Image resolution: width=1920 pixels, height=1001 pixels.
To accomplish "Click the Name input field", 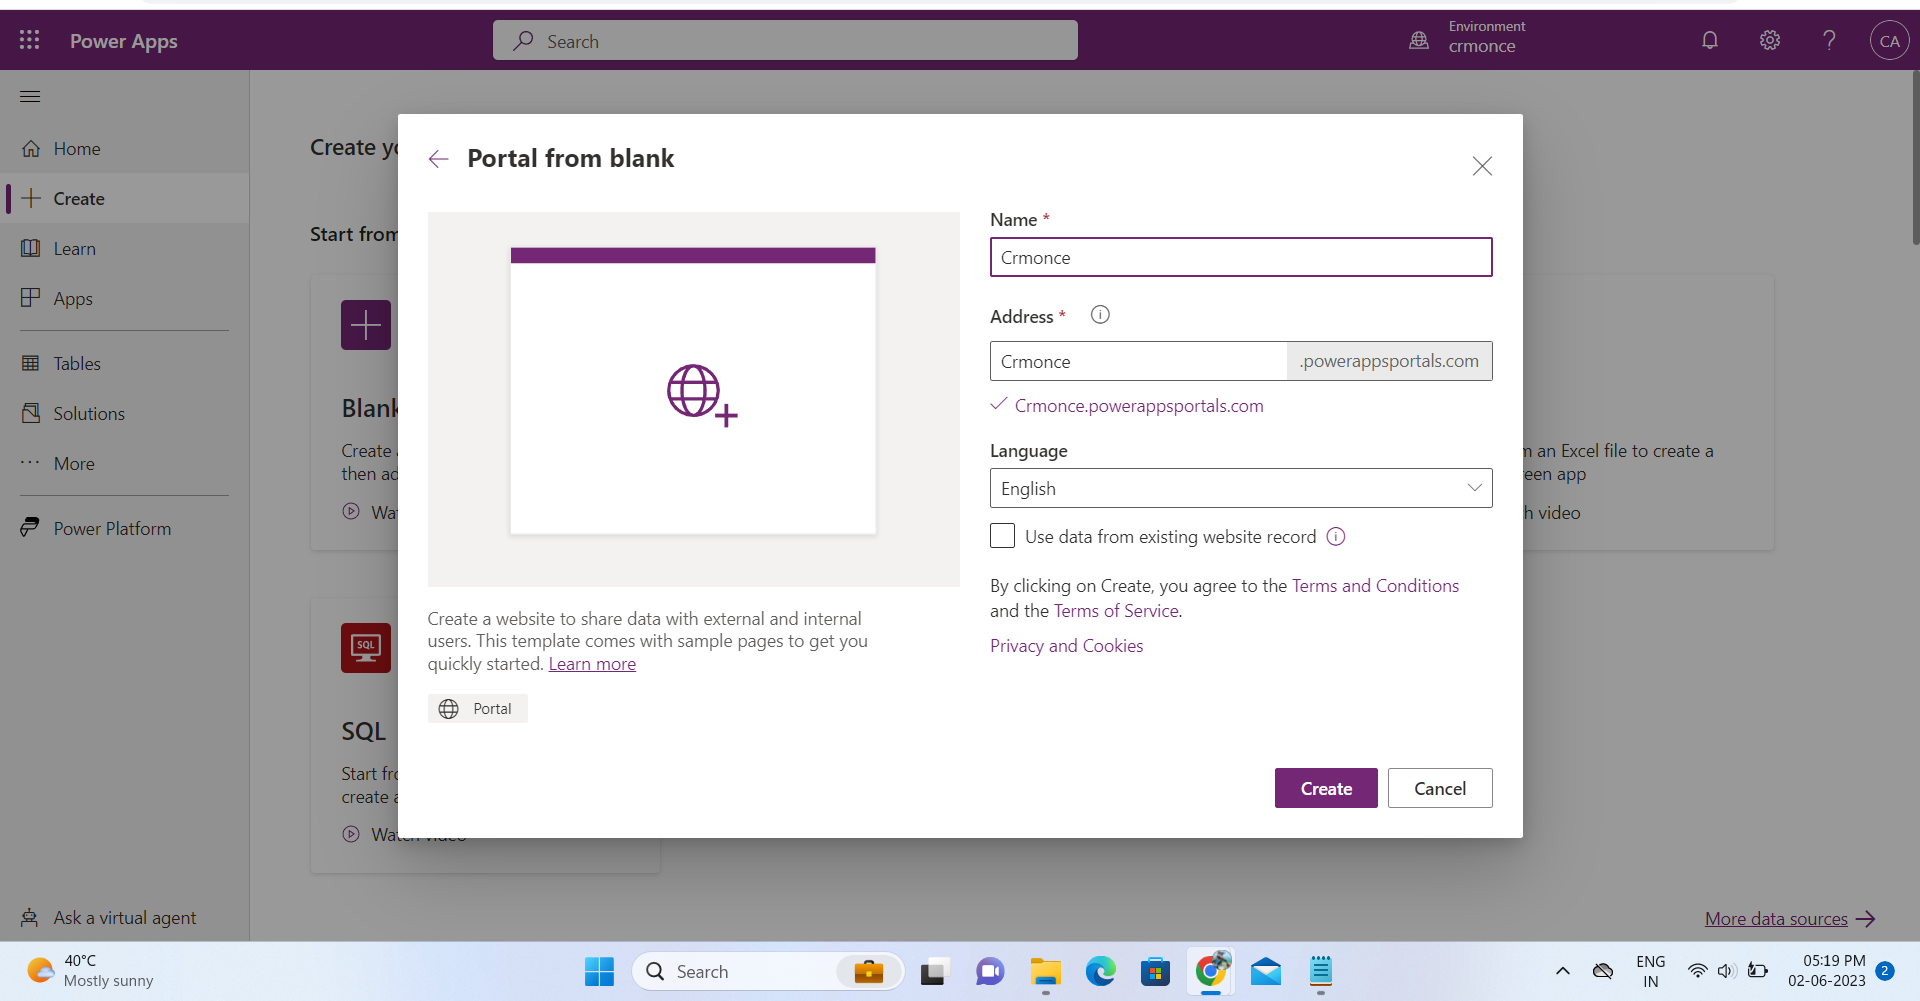I will (x=1241, y=257).
